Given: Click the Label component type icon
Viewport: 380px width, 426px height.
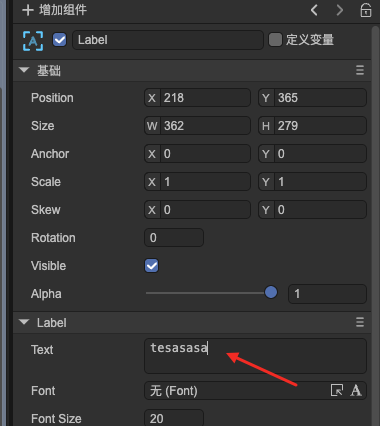Looking at the screenshot, I should [33, 41].
